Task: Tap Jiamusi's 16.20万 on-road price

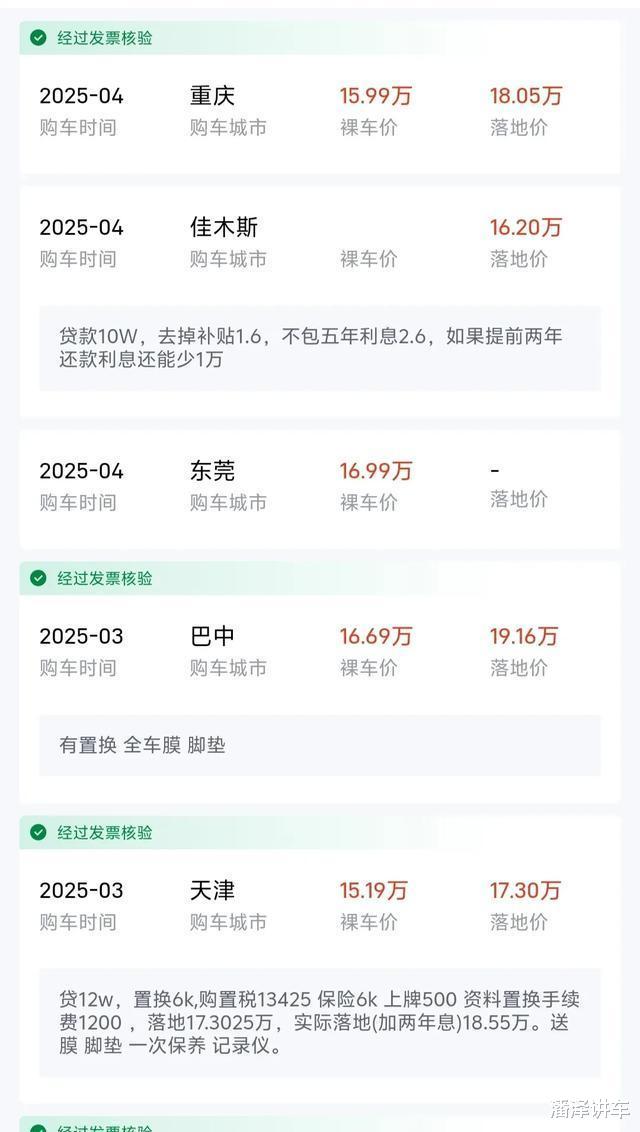Action: click(525, 227)
